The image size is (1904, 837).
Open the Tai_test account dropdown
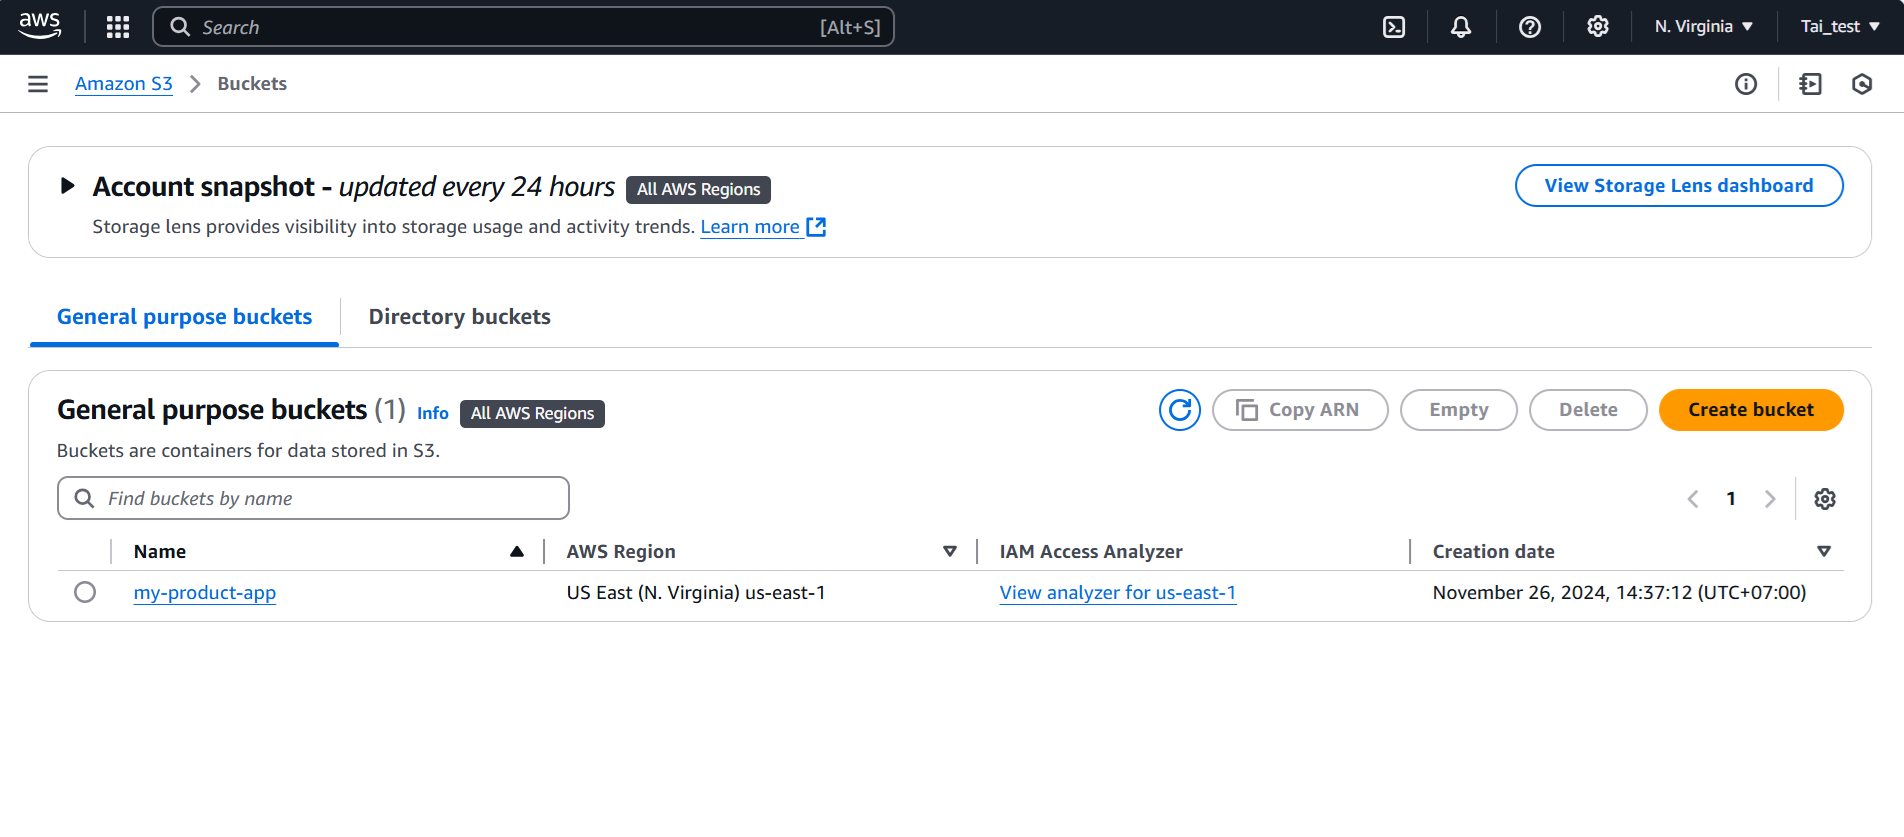[x=1840, y=27]
